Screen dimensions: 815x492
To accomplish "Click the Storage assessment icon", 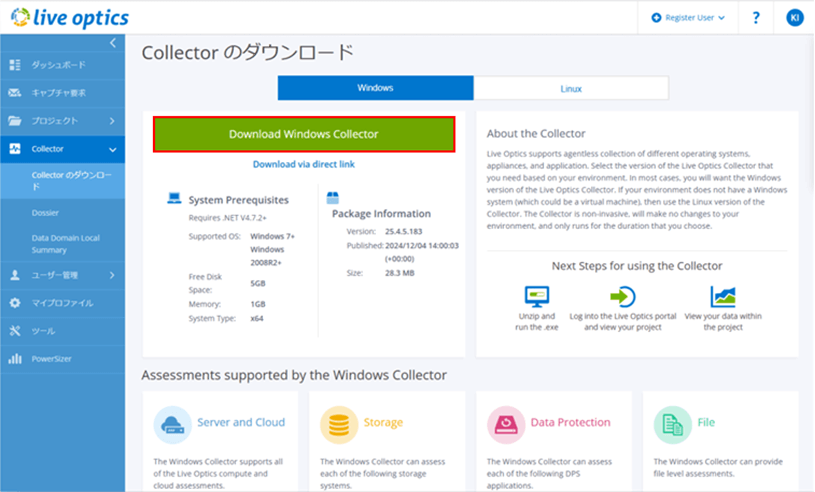I will pyautogui.click(x=339, y=424).
